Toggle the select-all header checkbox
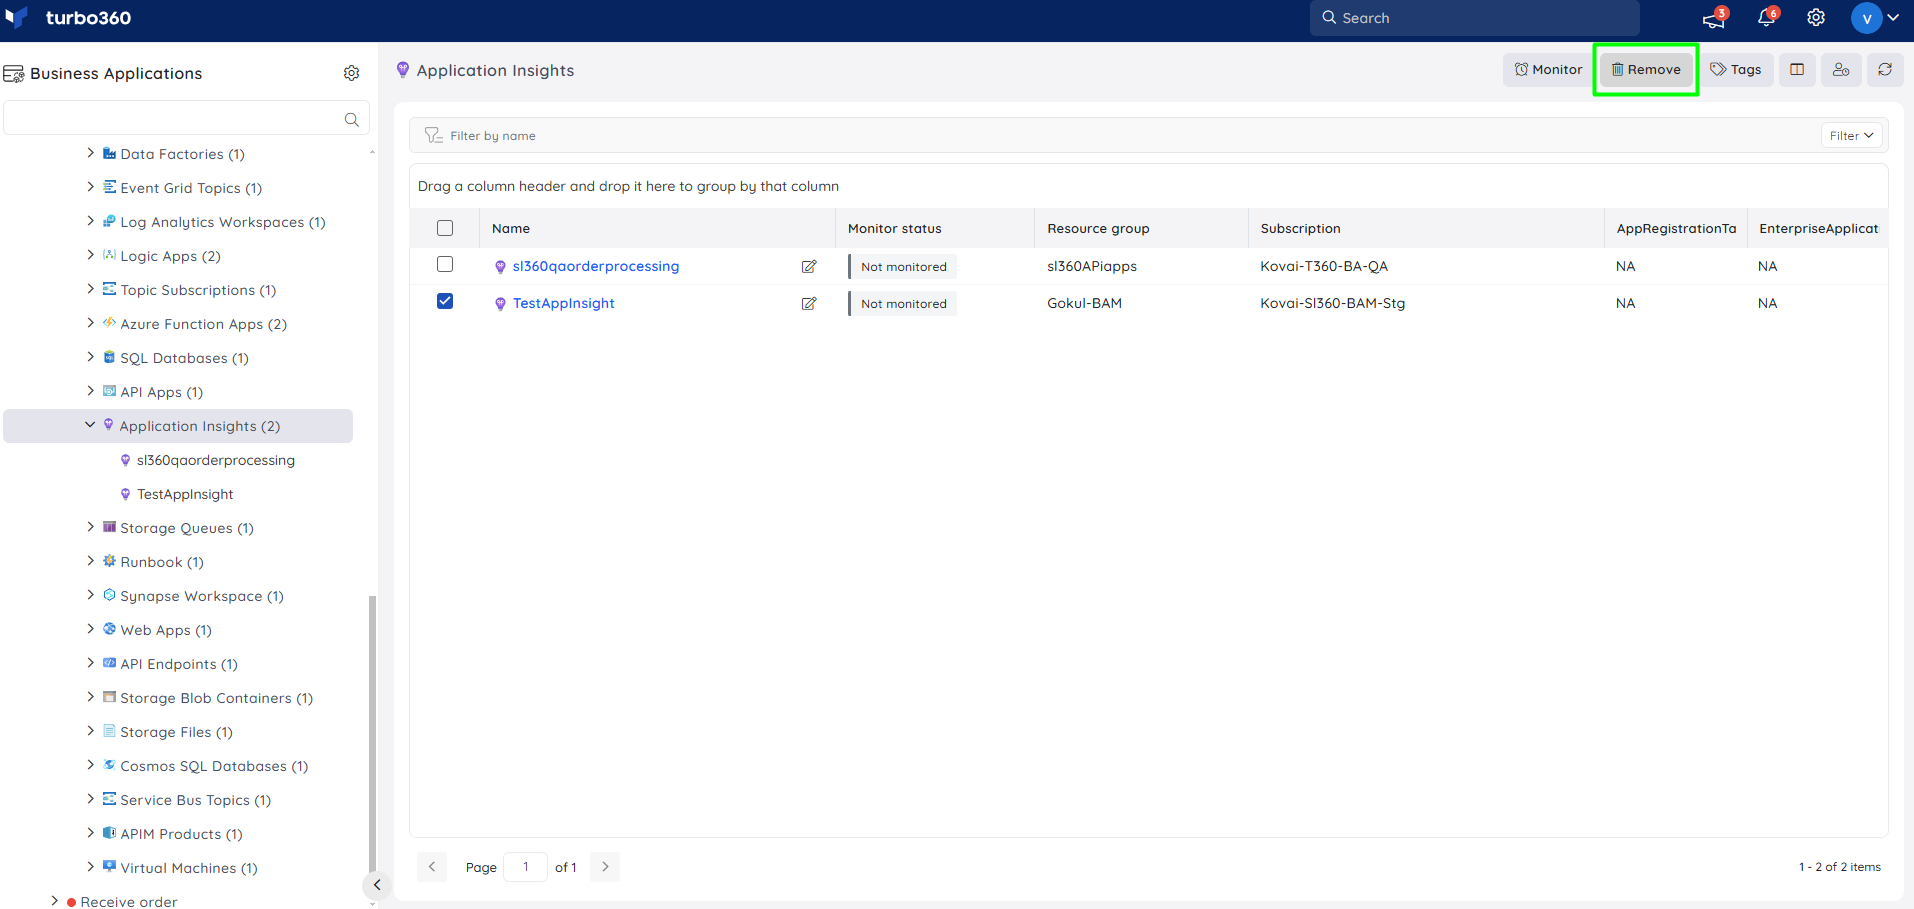The height and width of the screenshot is (909, 1914). 445,228
